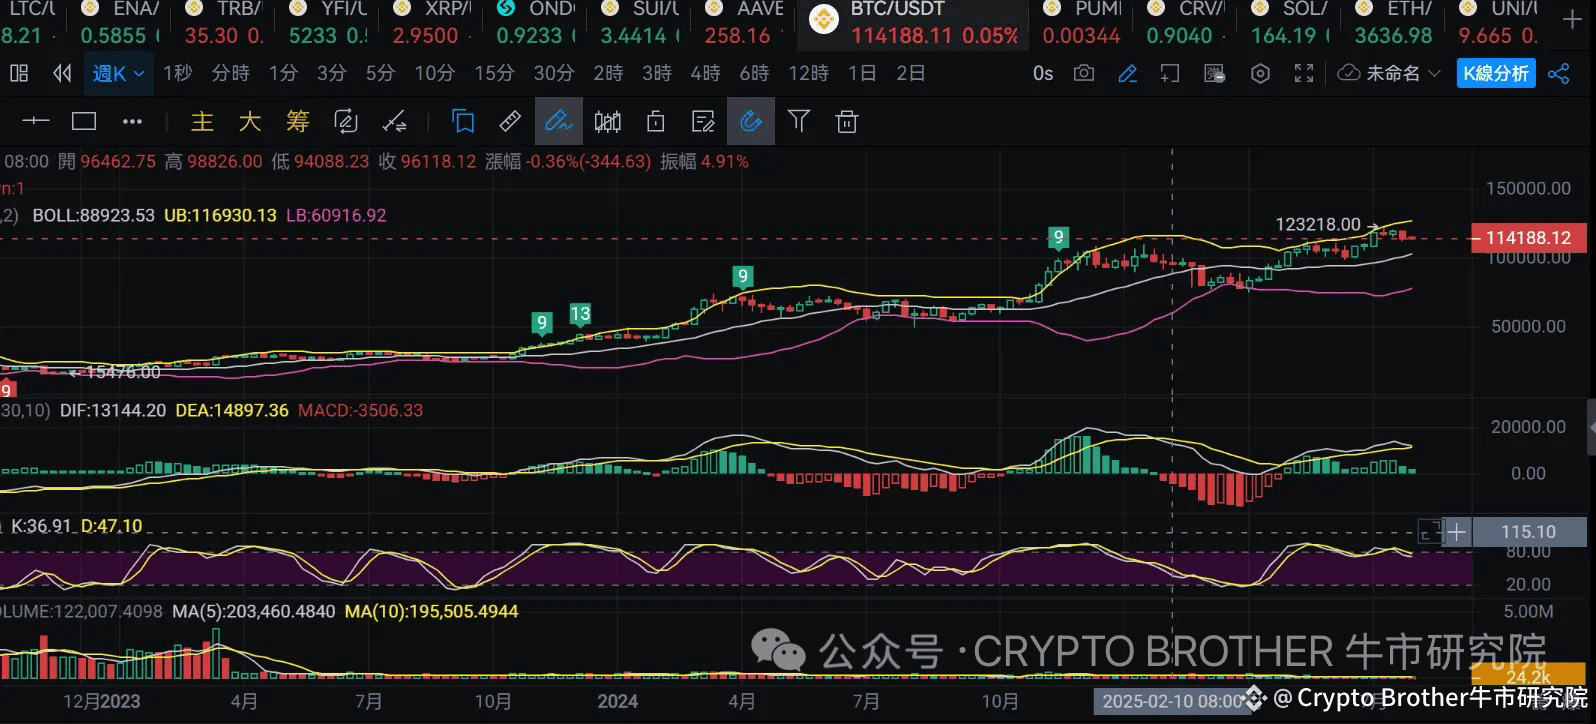Click the 123218.00 high price marker
1596x724 pixels.
pyautogui.click(x=1318, y=224)
